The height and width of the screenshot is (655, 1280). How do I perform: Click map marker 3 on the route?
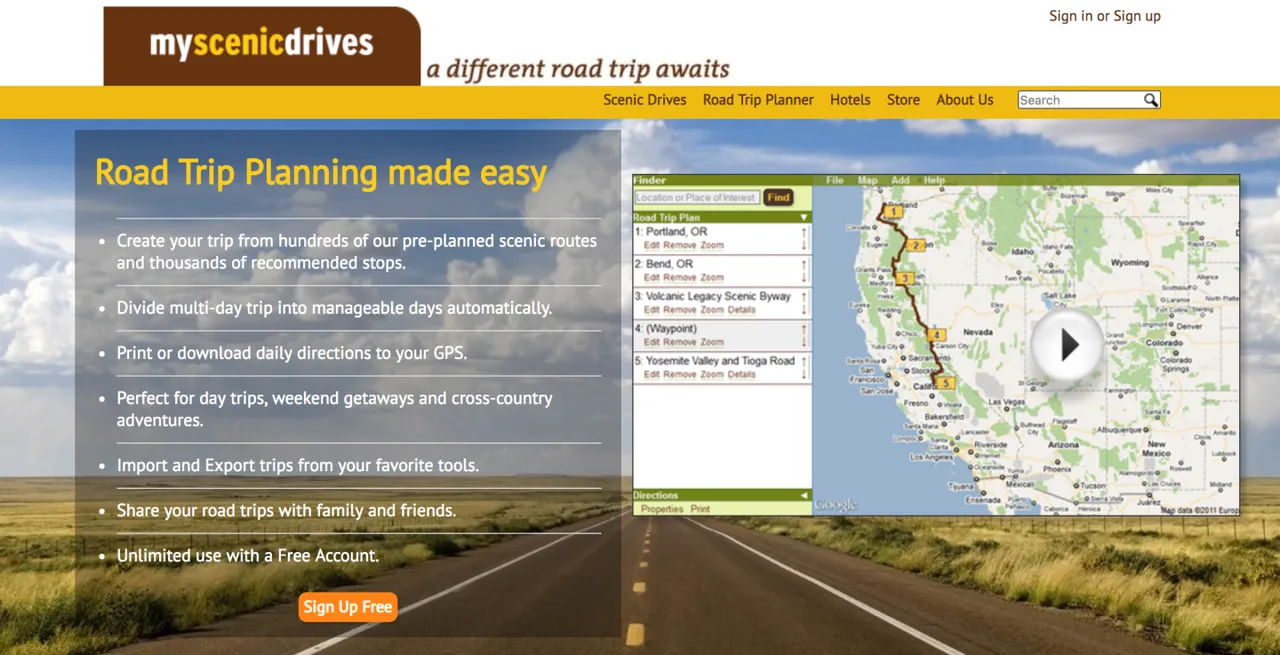click(x=905, y=278)
